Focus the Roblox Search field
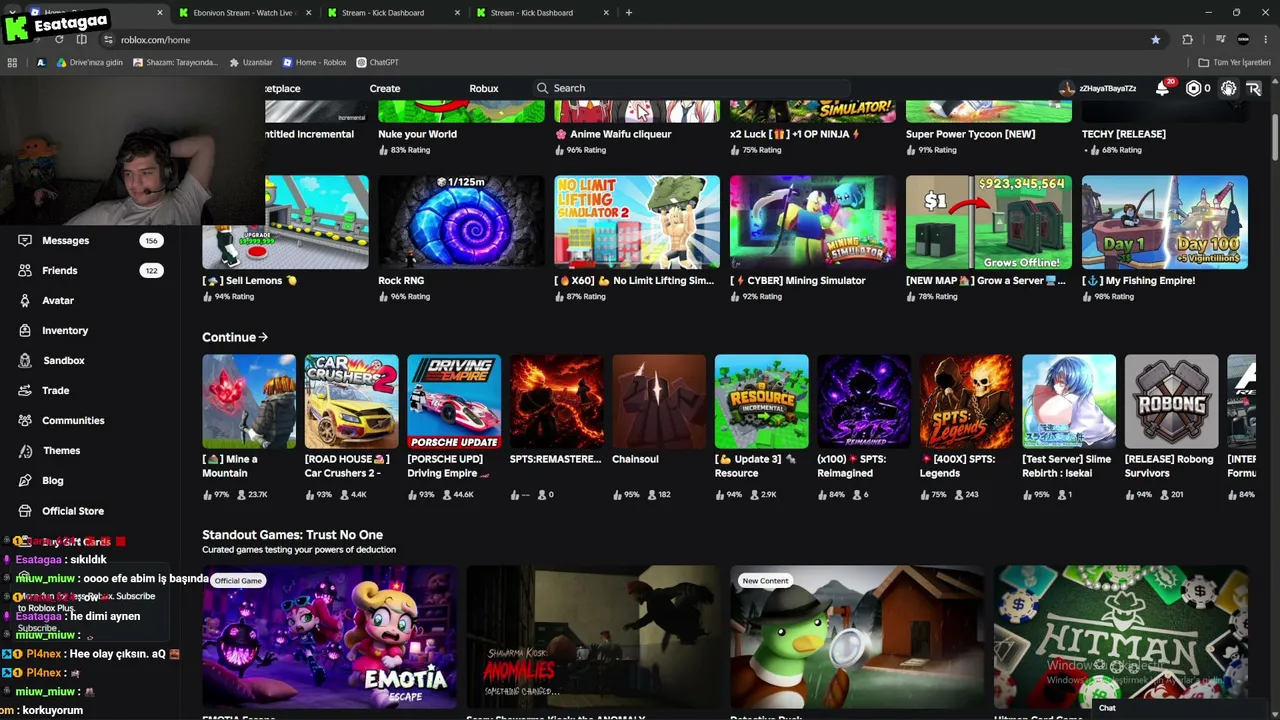Viewport: 1280px width, 720px height. pos(690,88)
